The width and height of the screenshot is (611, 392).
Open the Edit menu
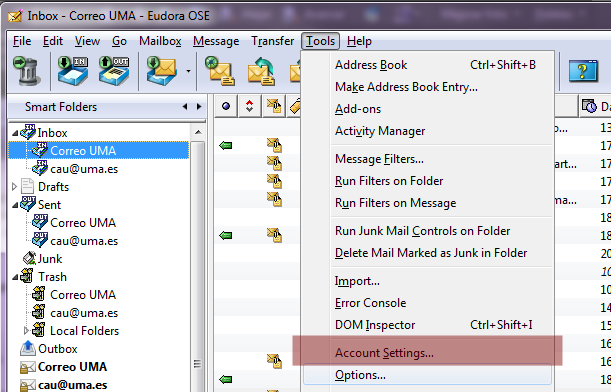pyautogui.click(x=53, y=41)
